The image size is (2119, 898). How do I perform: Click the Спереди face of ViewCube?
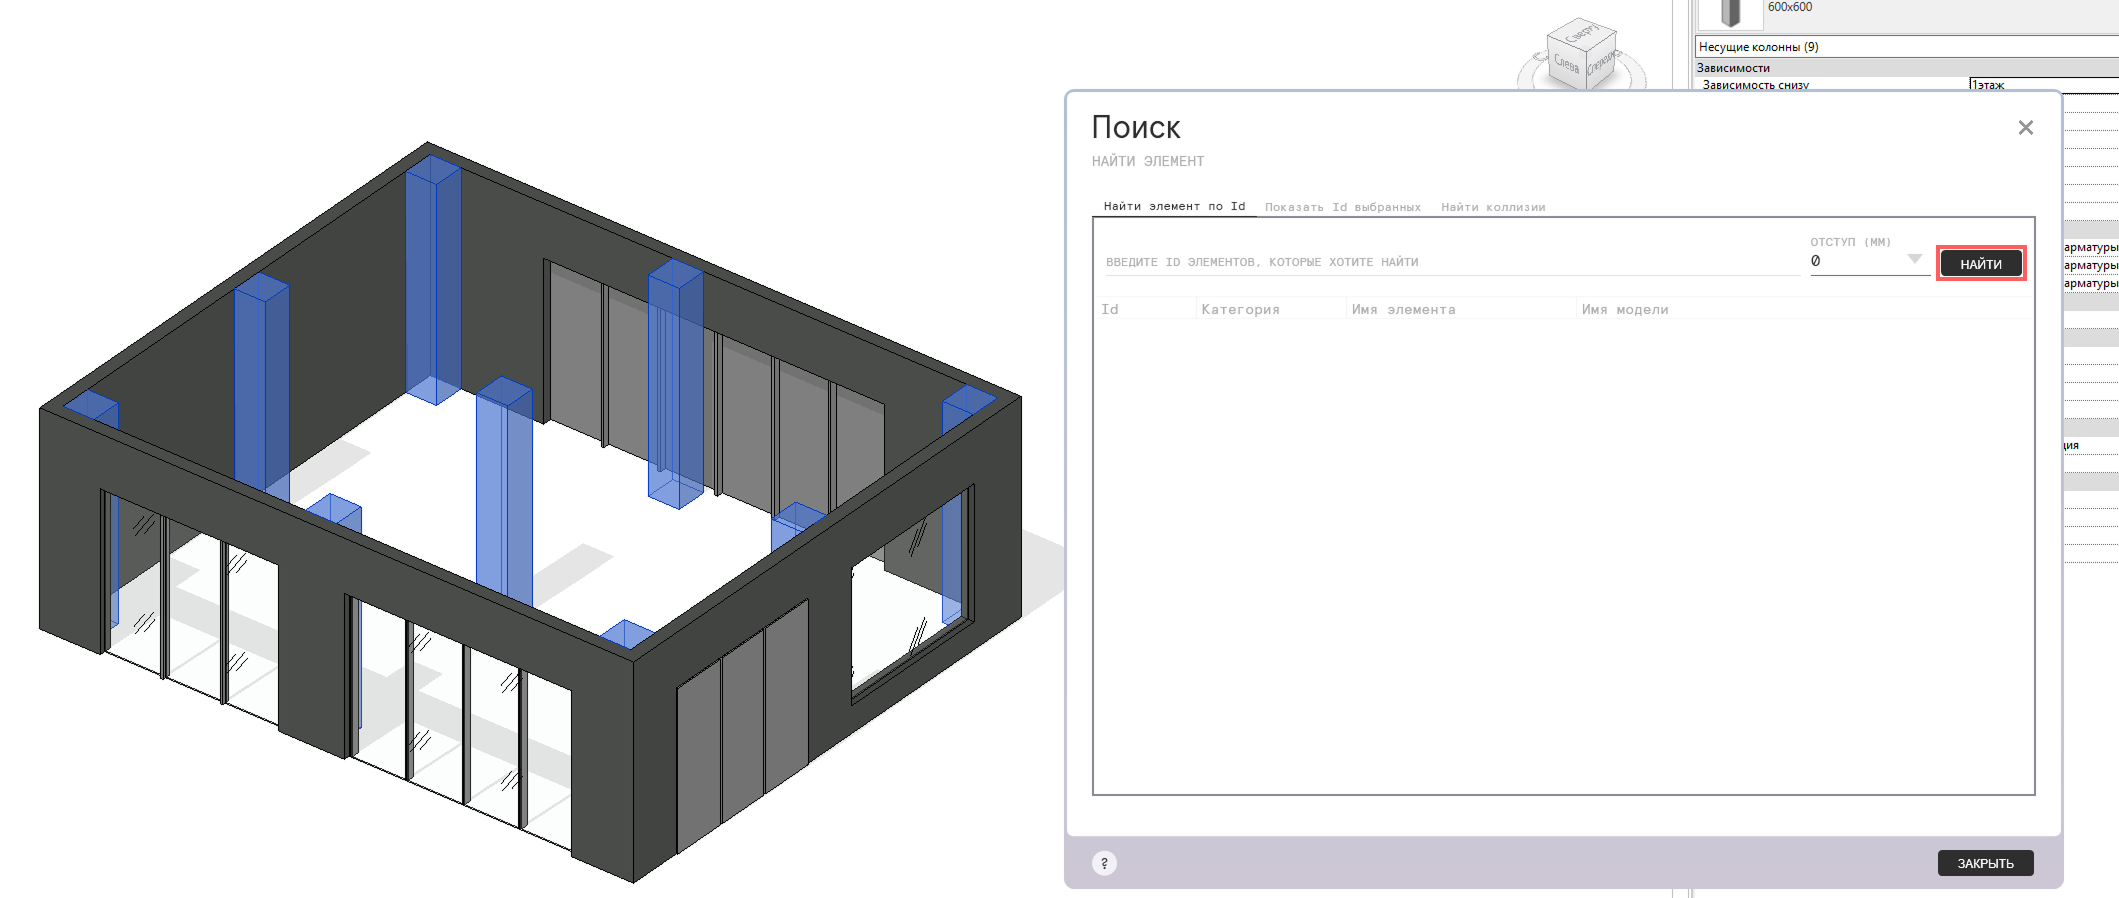point(1600,64)
